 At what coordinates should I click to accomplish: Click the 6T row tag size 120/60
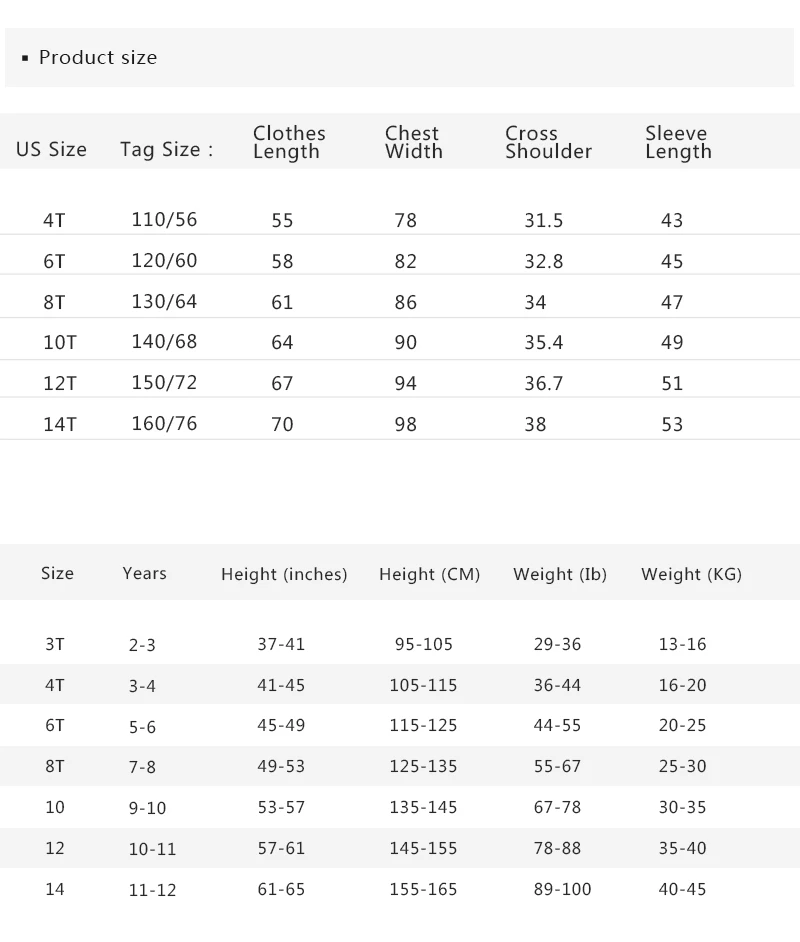click(x=164, y=261)
